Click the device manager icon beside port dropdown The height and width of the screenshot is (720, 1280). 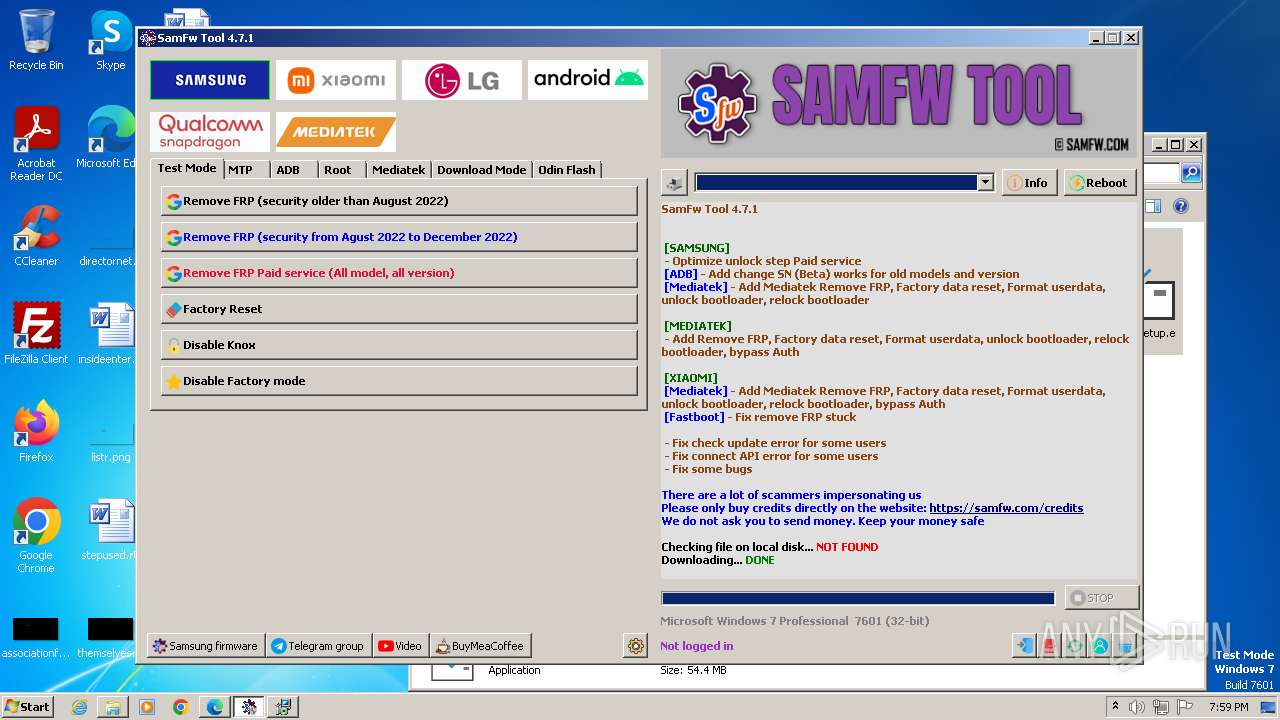pos(674,183)
